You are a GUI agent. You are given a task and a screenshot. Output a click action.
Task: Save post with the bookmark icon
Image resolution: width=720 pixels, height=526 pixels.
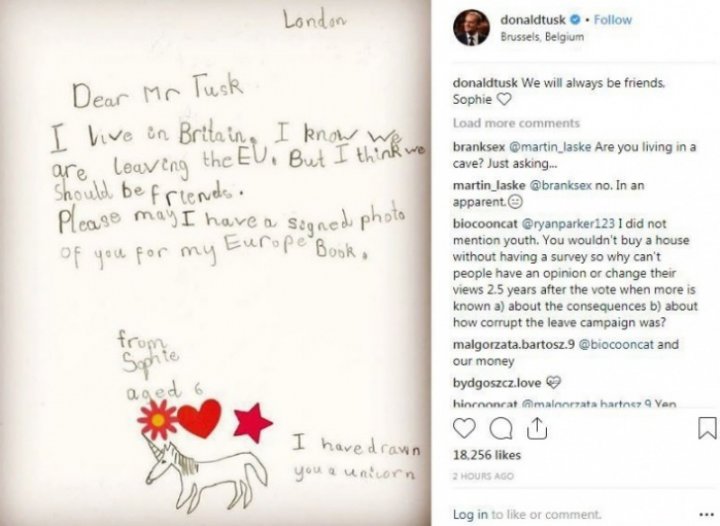(706, 429)
